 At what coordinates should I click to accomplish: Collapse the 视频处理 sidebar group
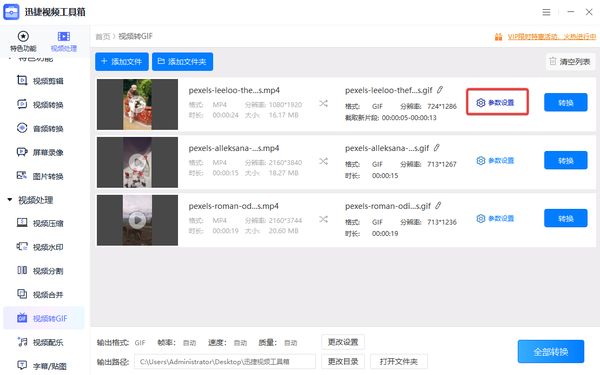[x=10, y=199]
